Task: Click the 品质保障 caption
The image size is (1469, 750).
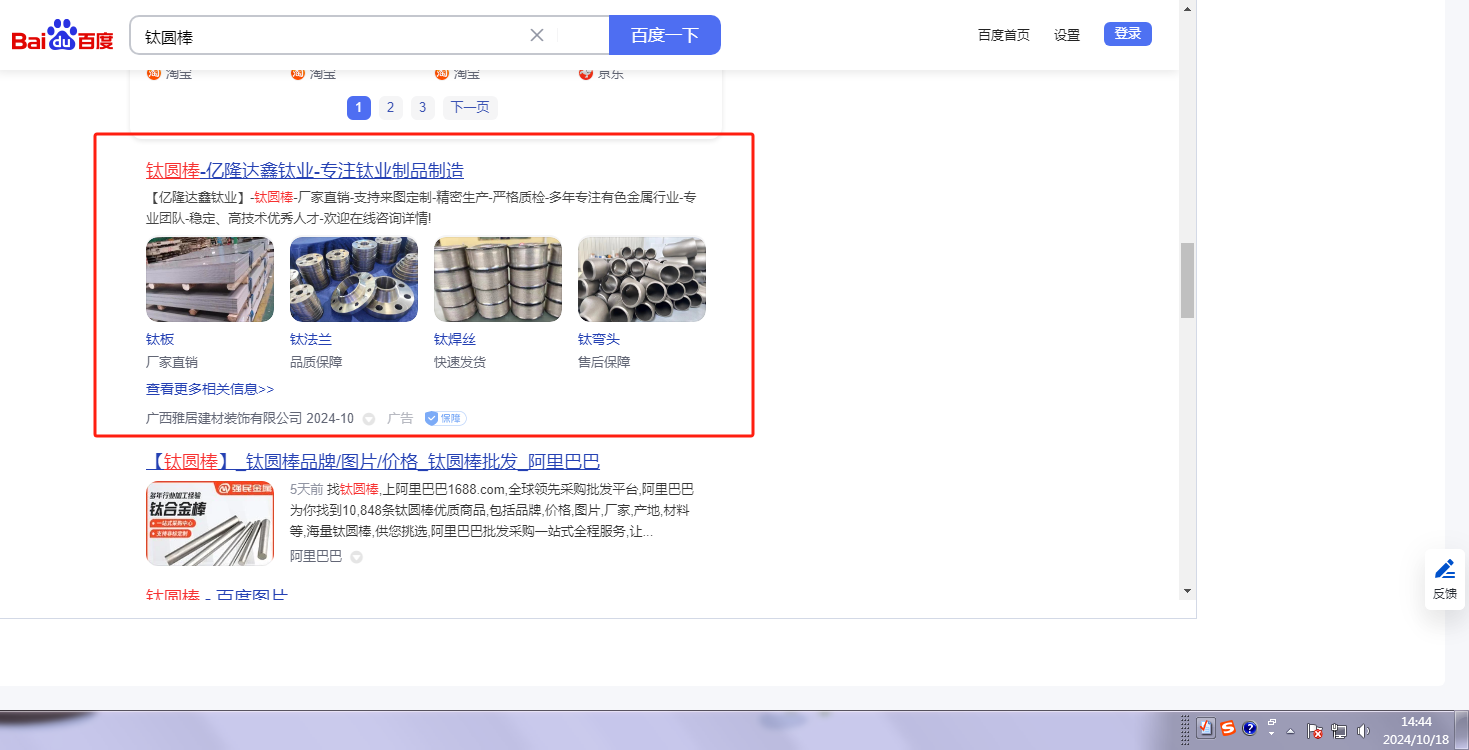Action: click(x=316, y=362)
